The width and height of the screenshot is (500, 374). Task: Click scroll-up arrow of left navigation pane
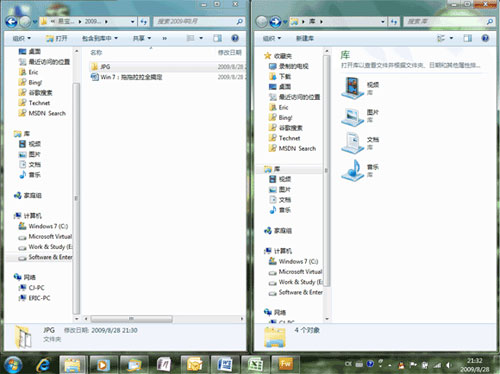tap(76, 51)
